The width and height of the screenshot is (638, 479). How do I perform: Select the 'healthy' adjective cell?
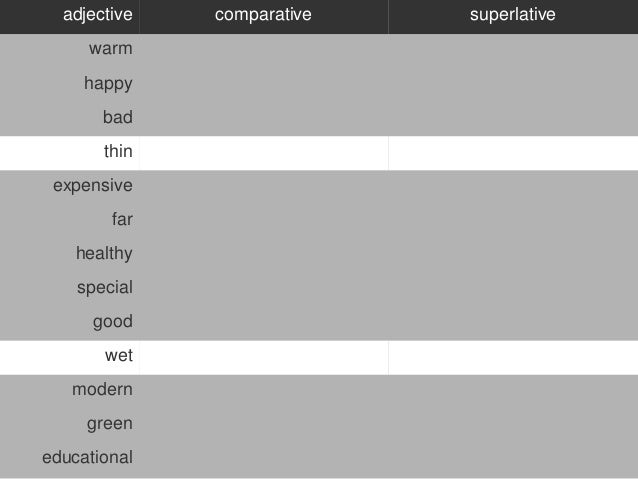click(104, 254)
